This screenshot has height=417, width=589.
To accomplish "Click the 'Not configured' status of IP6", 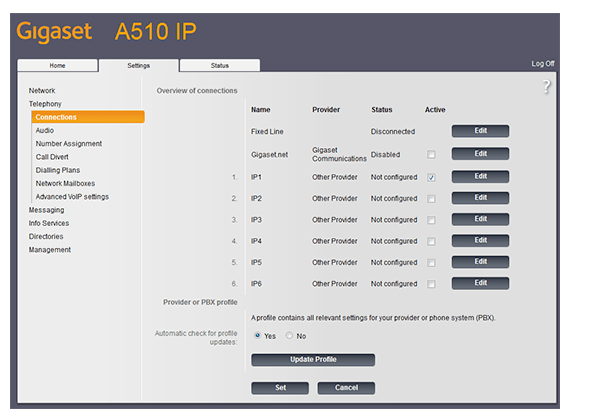I will click(394, 284).
